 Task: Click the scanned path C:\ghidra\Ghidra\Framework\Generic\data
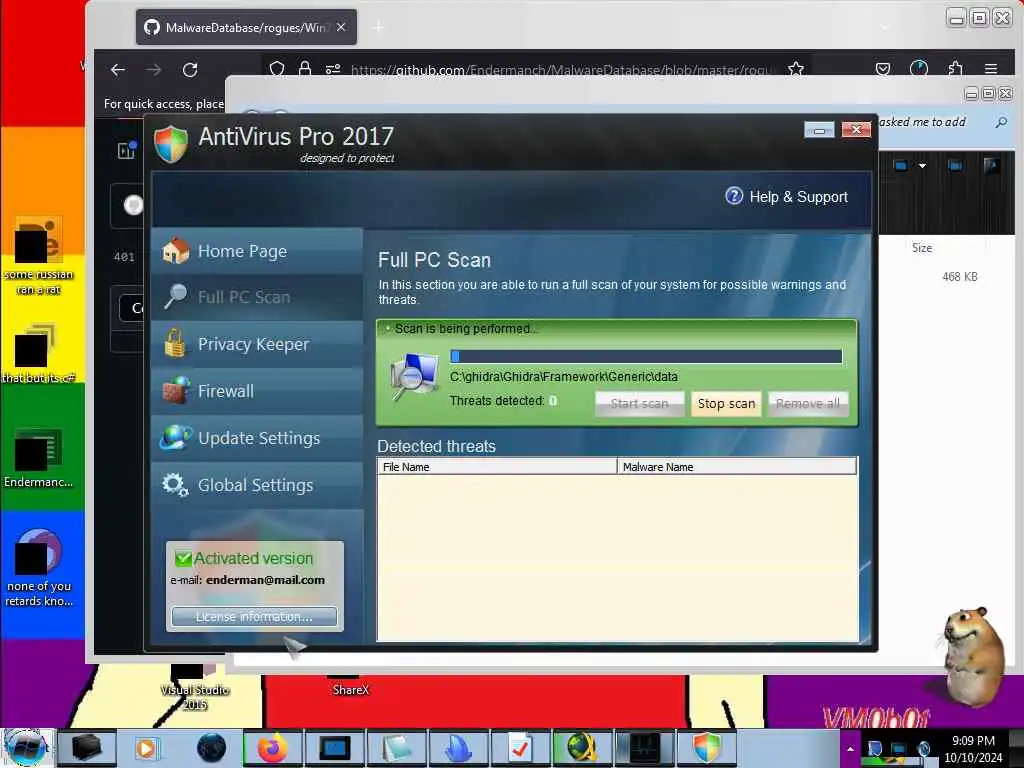point(564,377)
